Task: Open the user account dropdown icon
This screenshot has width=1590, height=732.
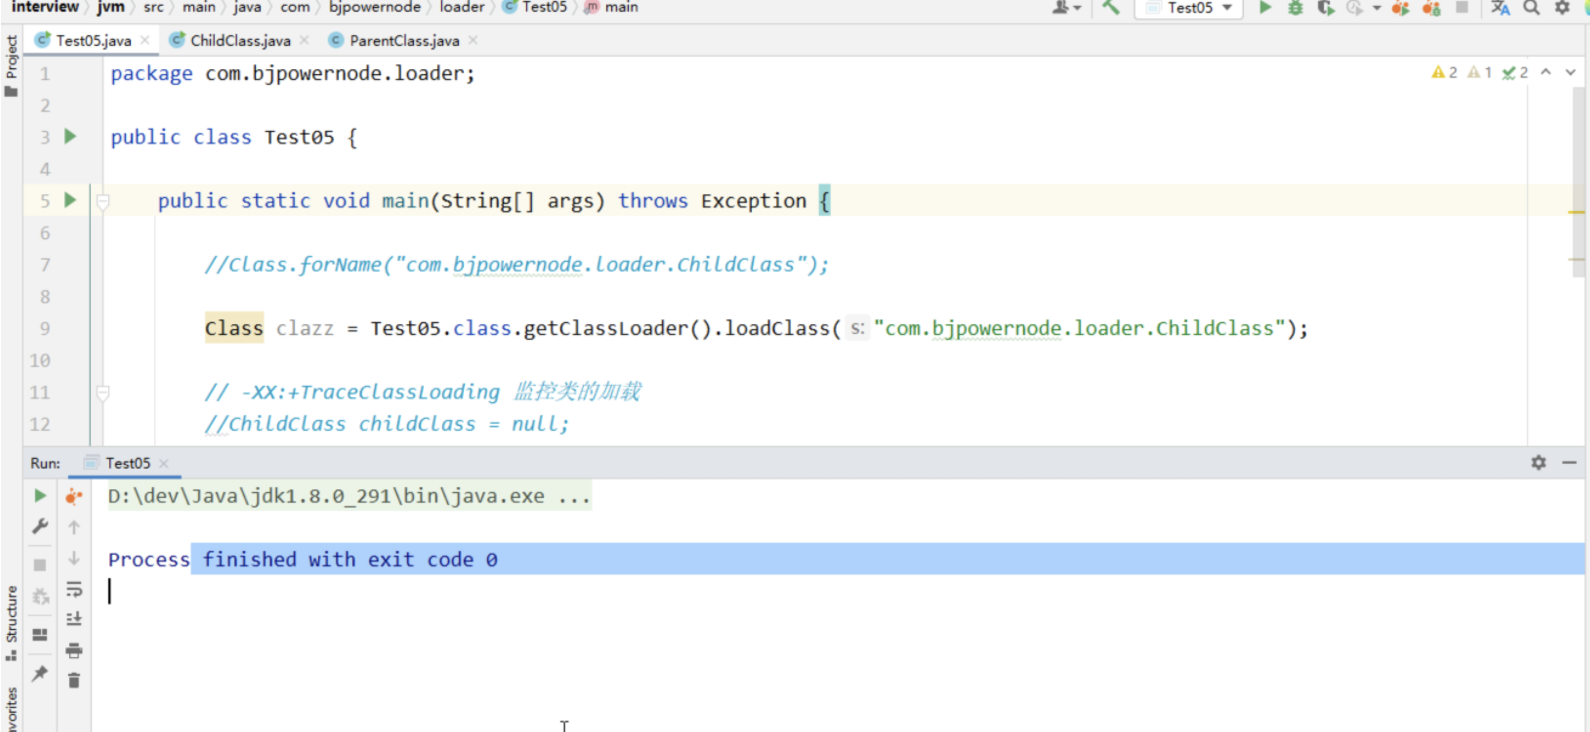Action: tap(1066, 7)
